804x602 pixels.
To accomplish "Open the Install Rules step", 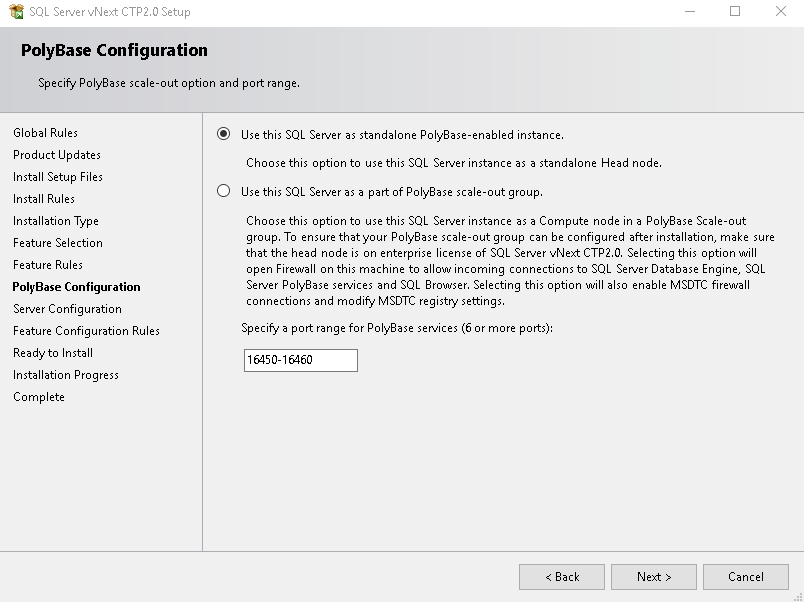I will point(44,199).
